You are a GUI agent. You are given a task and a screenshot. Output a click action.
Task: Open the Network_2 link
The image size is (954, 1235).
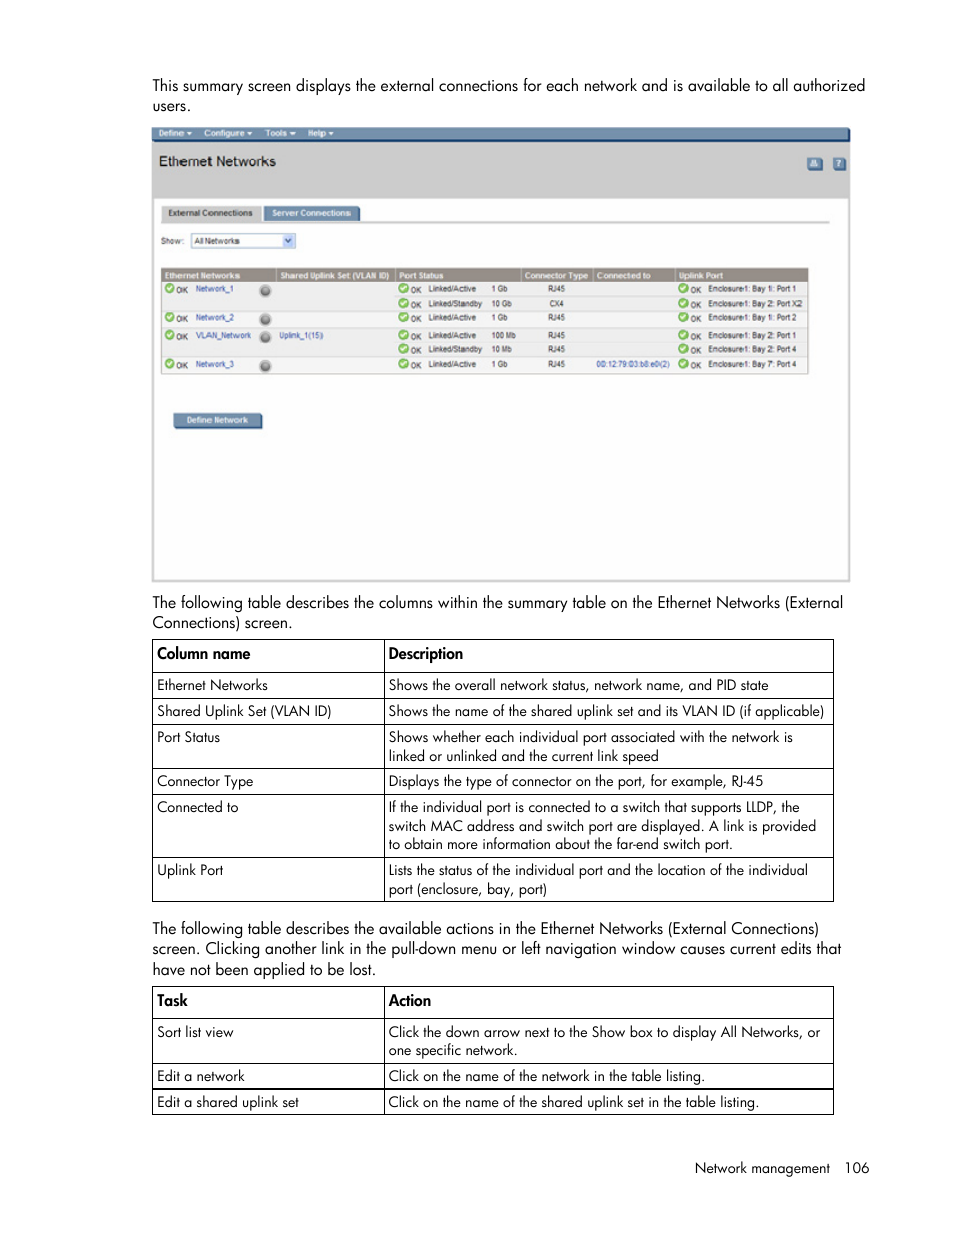214,318
